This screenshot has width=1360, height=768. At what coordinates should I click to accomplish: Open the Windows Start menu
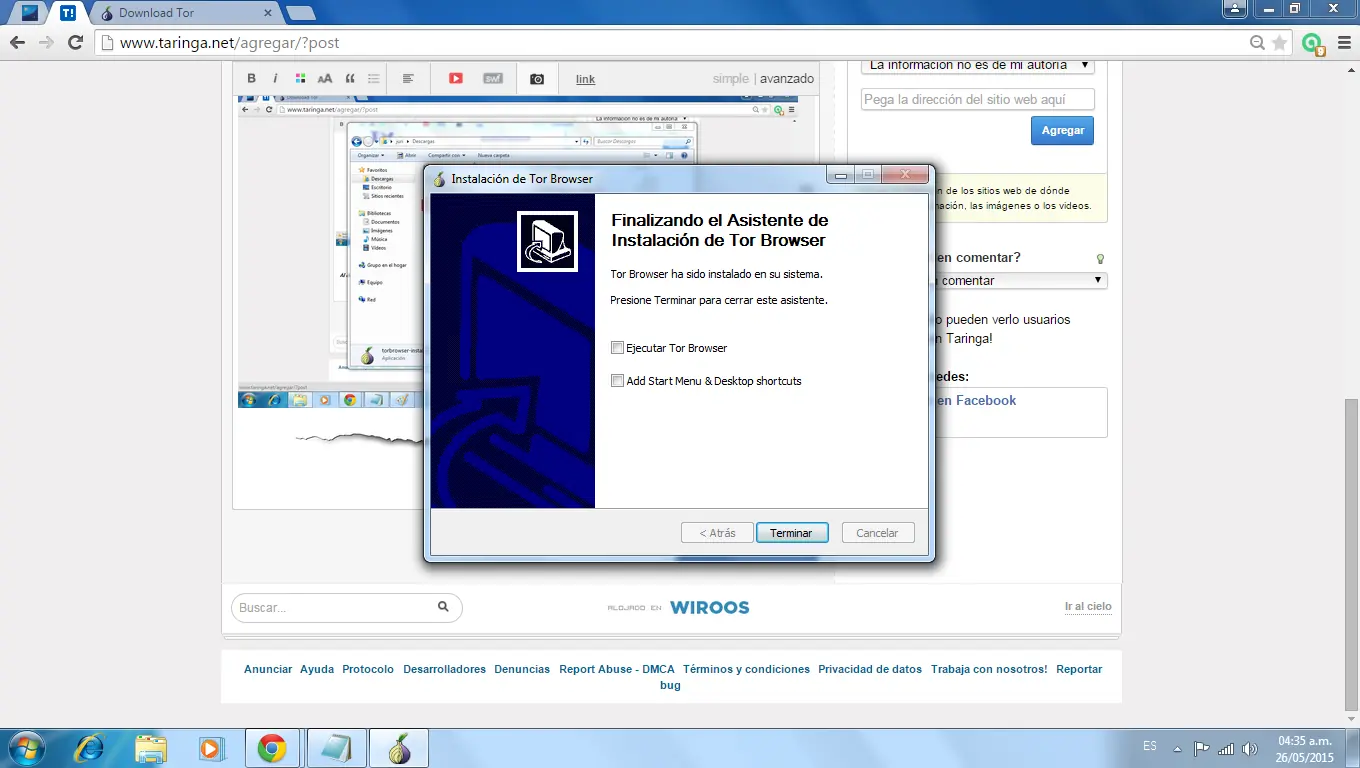pyautogui.click(x=25, y=747)
